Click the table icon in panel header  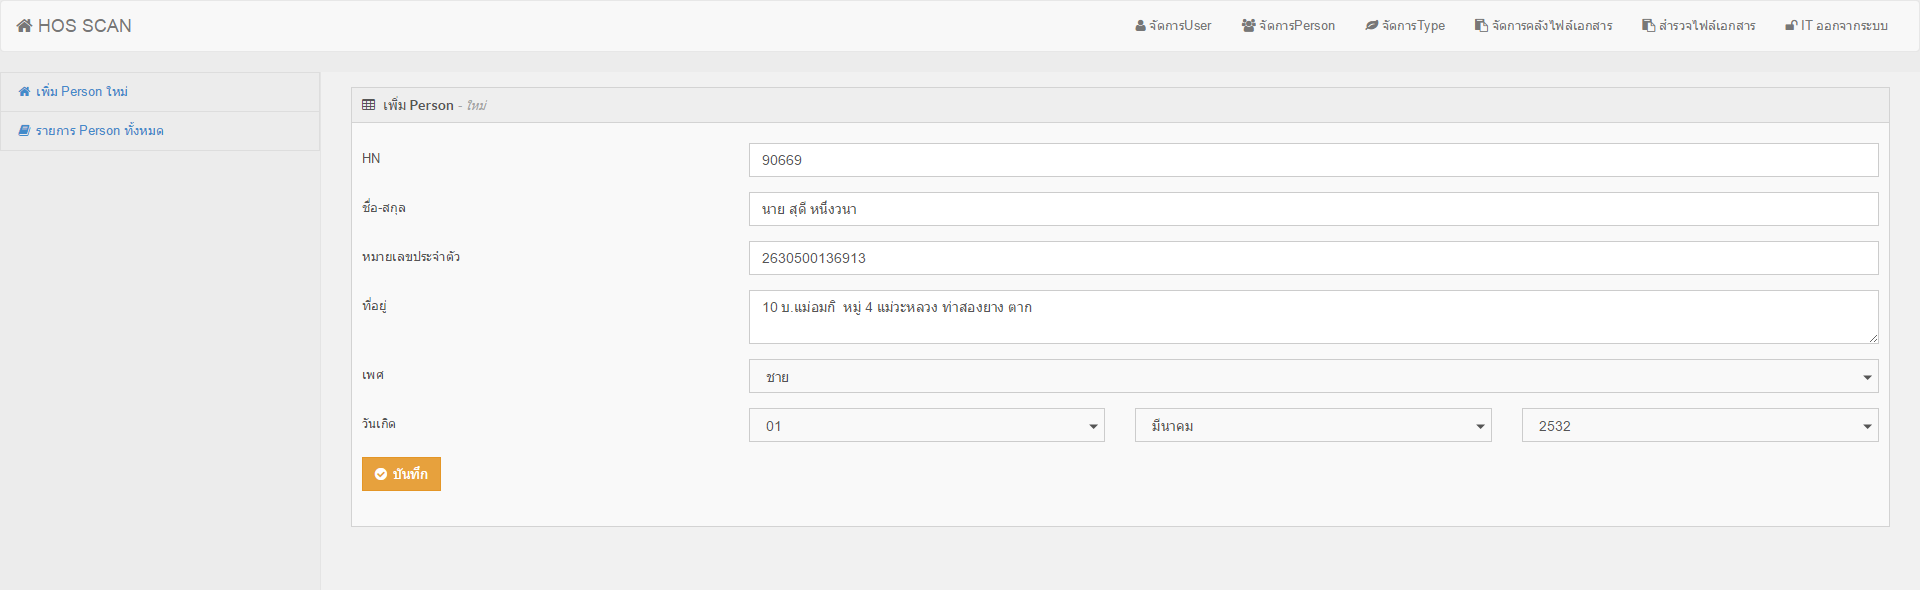[369, 105]
